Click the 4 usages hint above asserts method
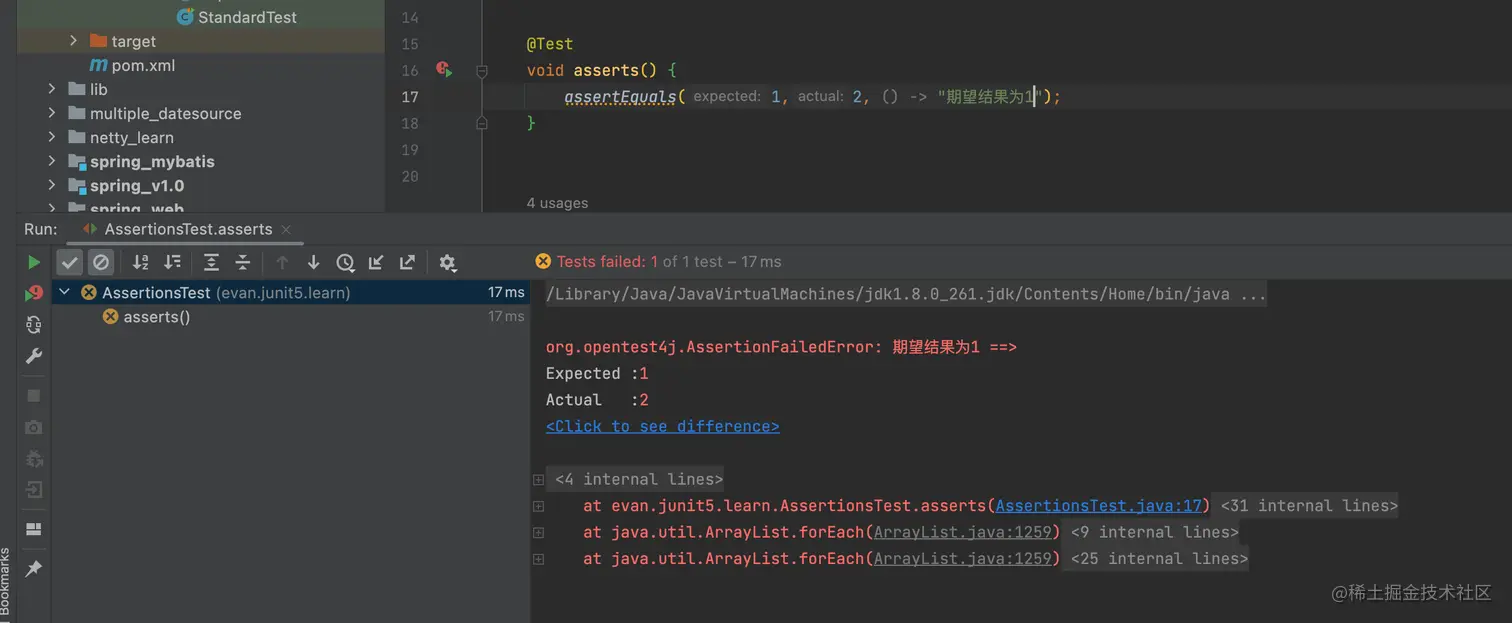Viewport: 1512px width, 623px height. point(557,202)
